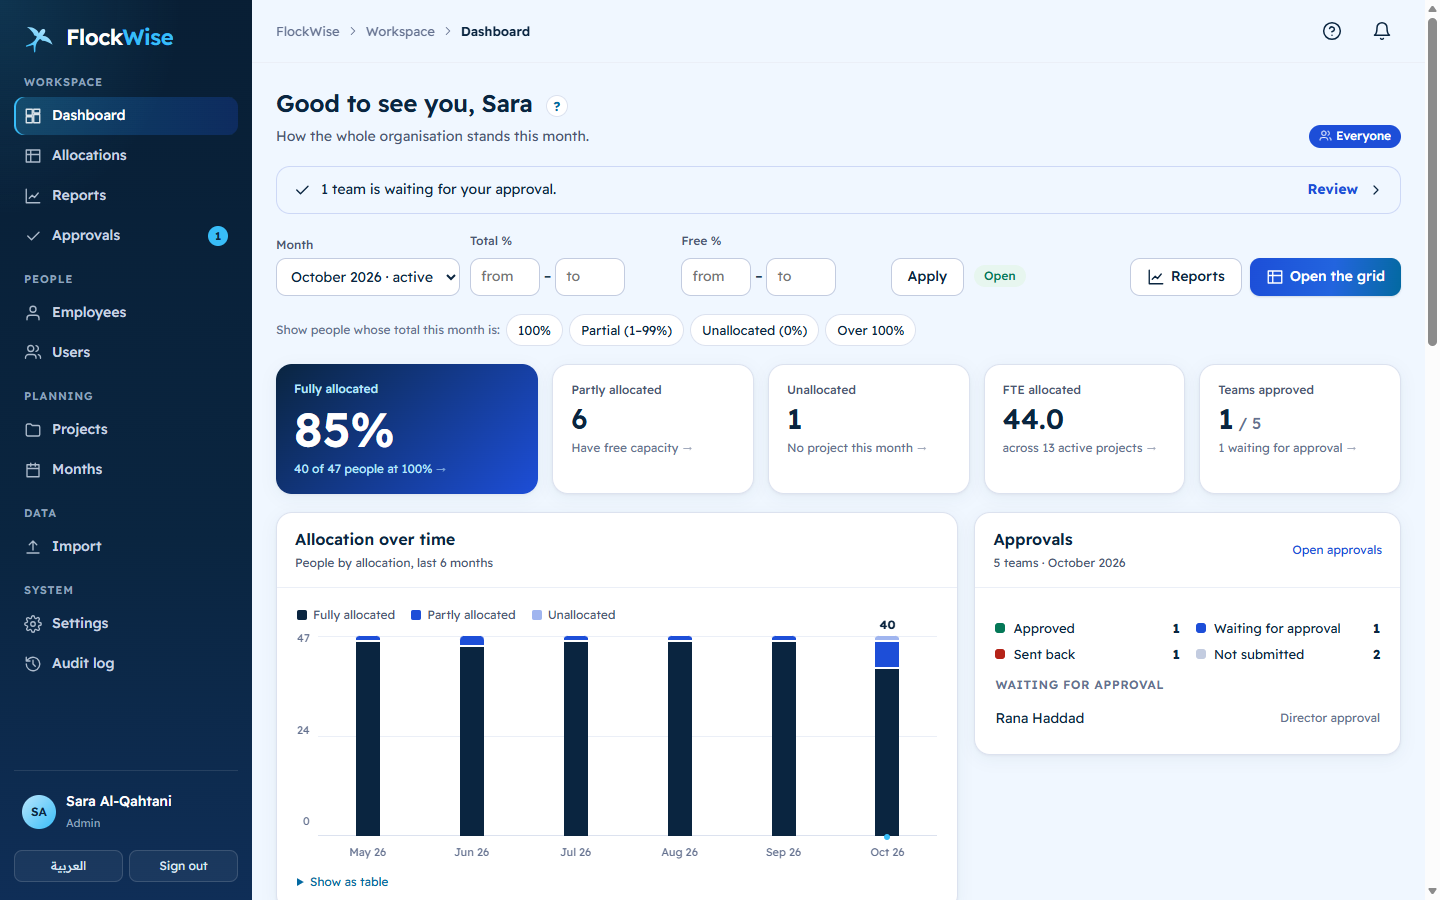Screen dimensions: 1440x900
Task: Switch language with العربية button
Action: click(68, 866)
